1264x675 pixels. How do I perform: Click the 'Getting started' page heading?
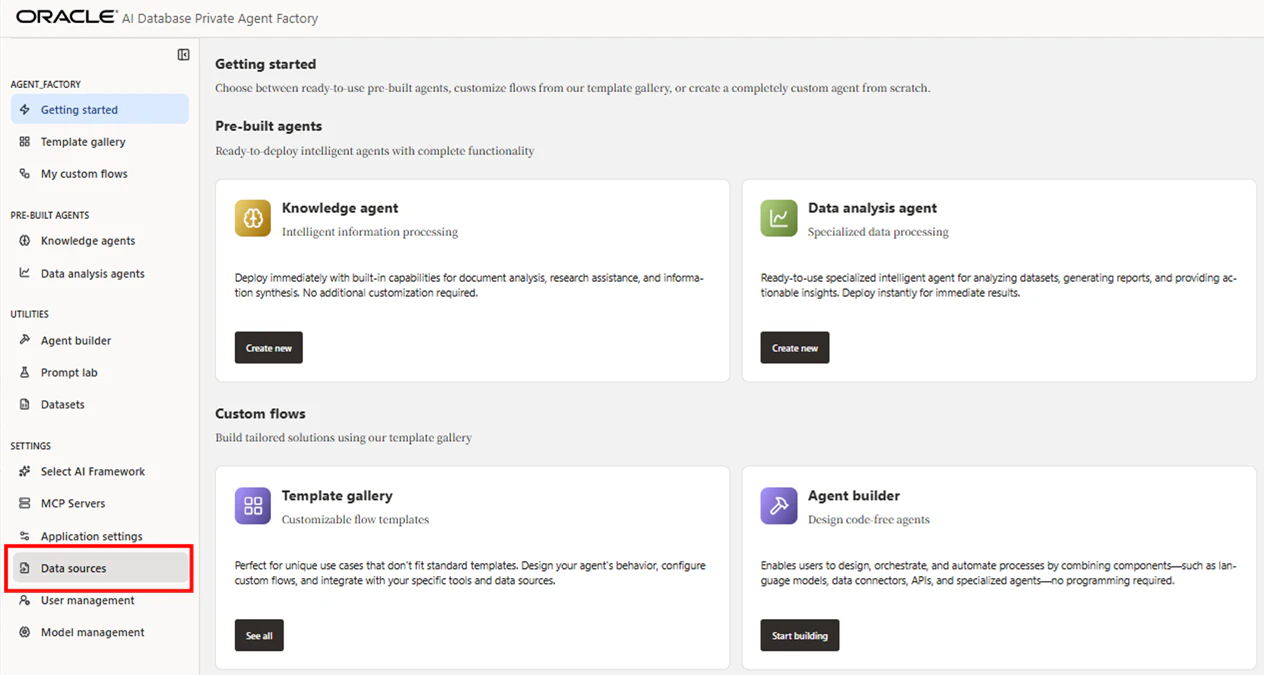coord(266,64)
